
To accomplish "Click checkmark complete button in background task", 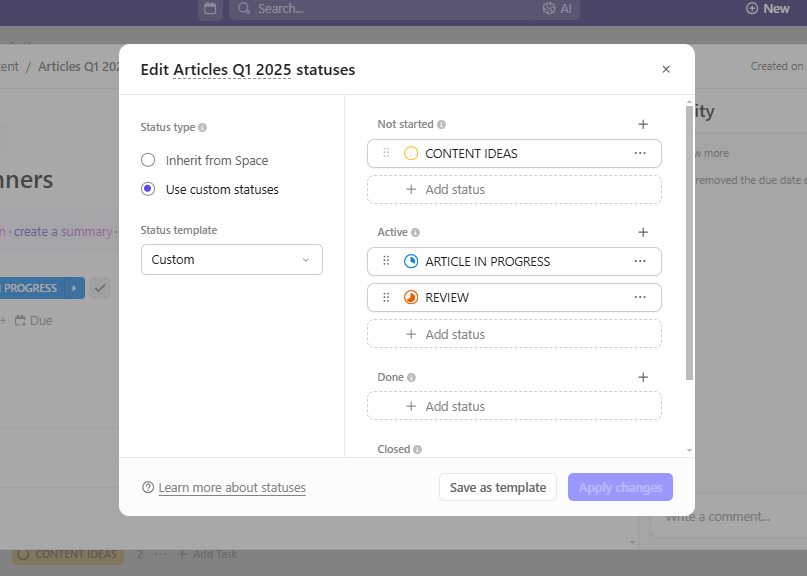I will pos(100,288).
